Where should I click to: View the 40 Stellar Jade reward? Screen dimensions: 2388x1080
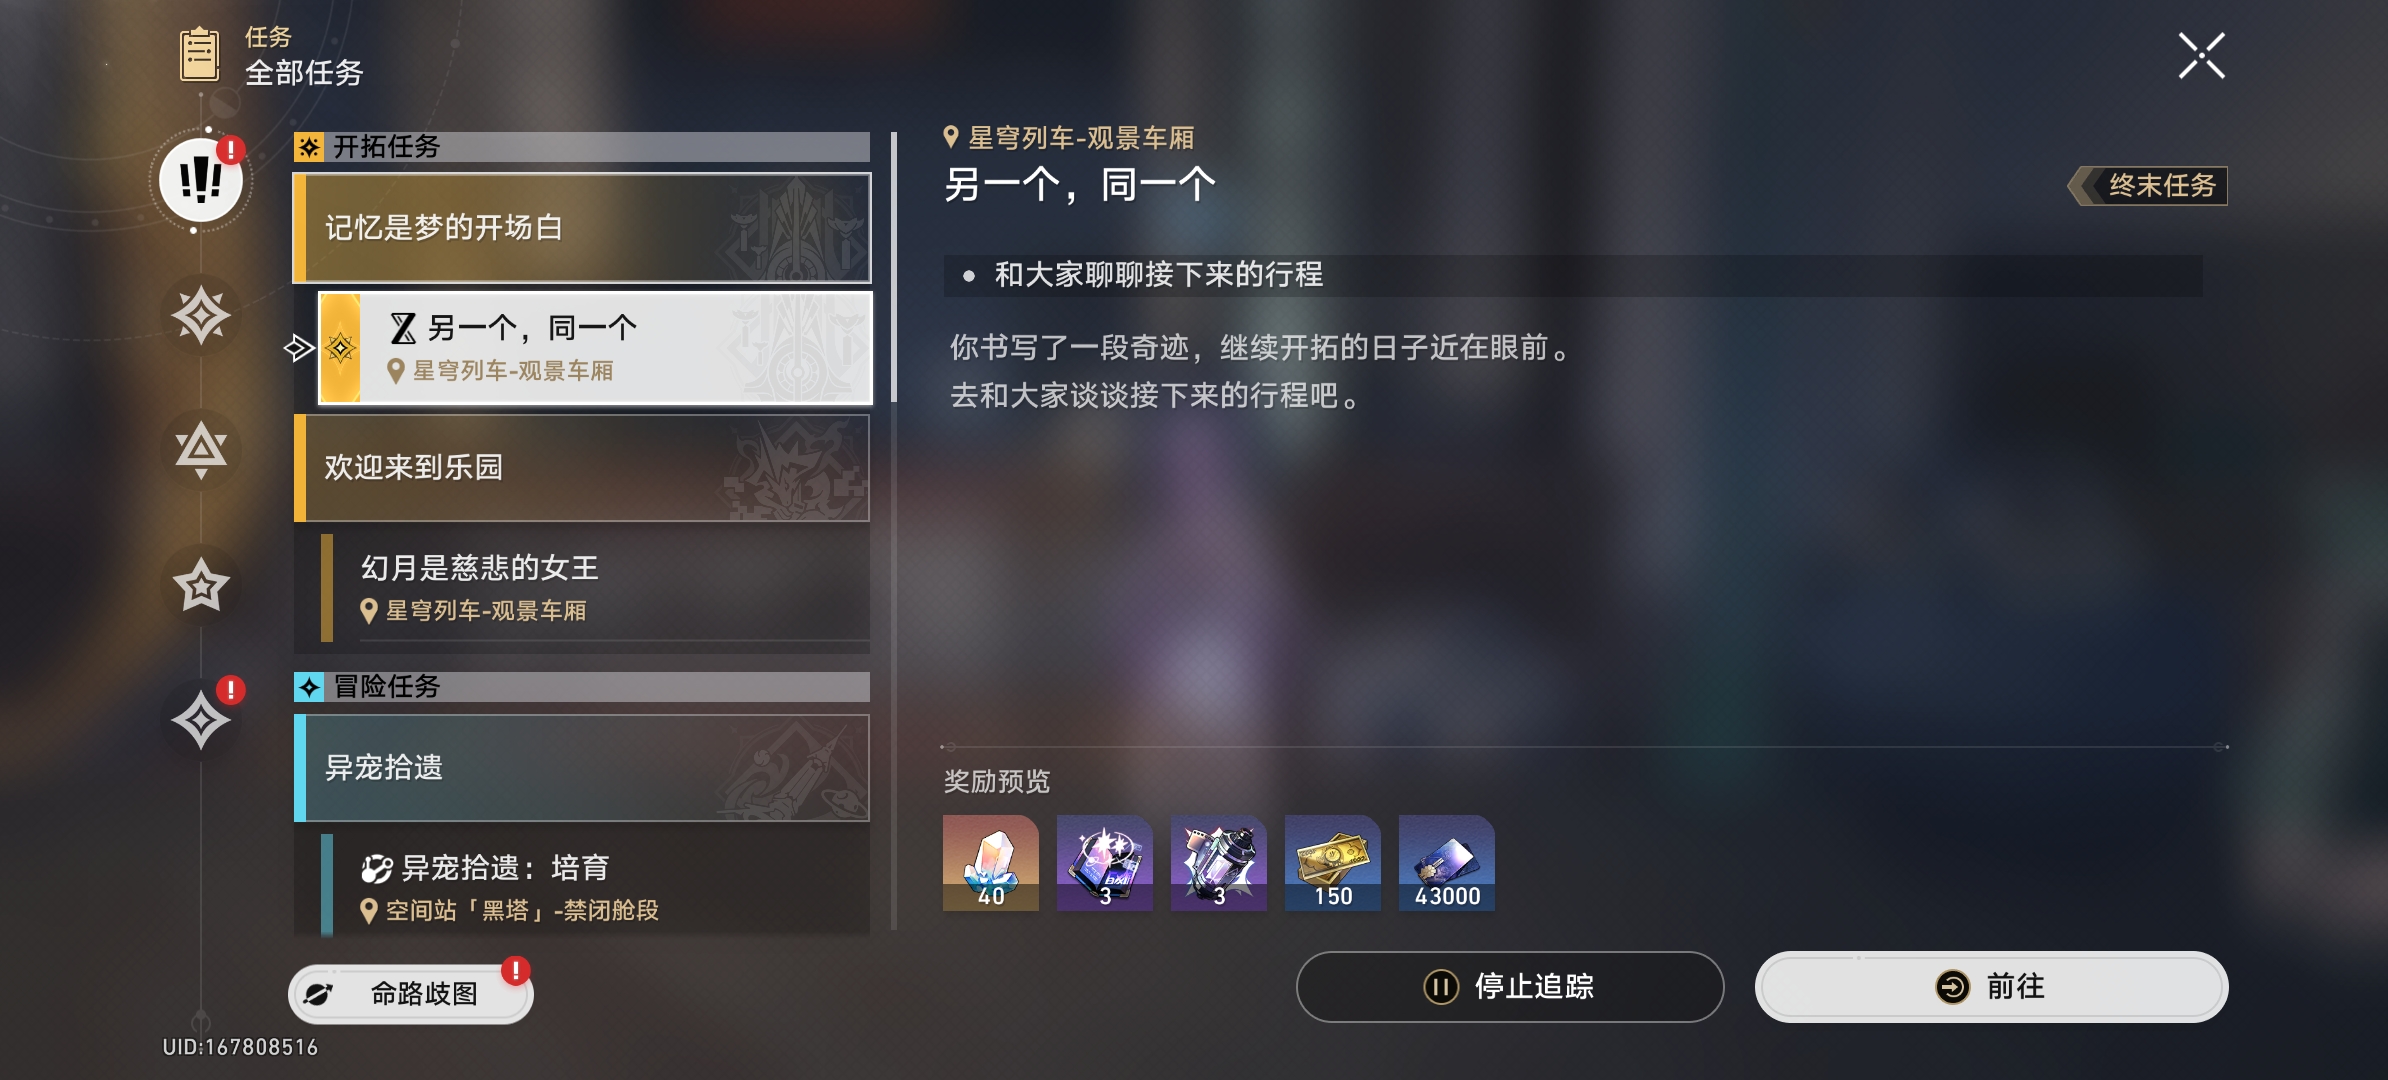(990, 863)
